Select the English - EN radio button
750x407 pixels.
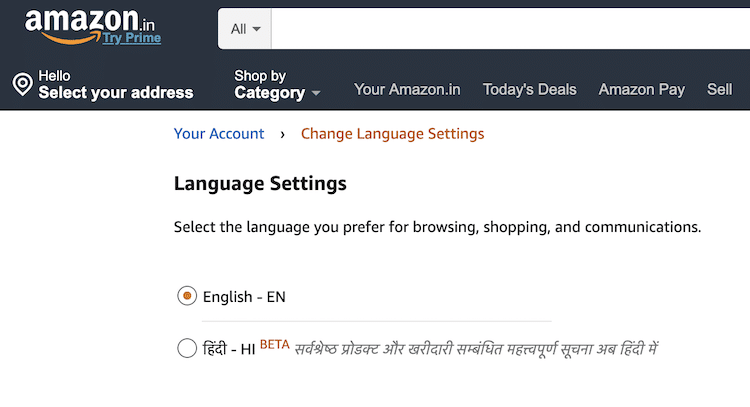187,296
